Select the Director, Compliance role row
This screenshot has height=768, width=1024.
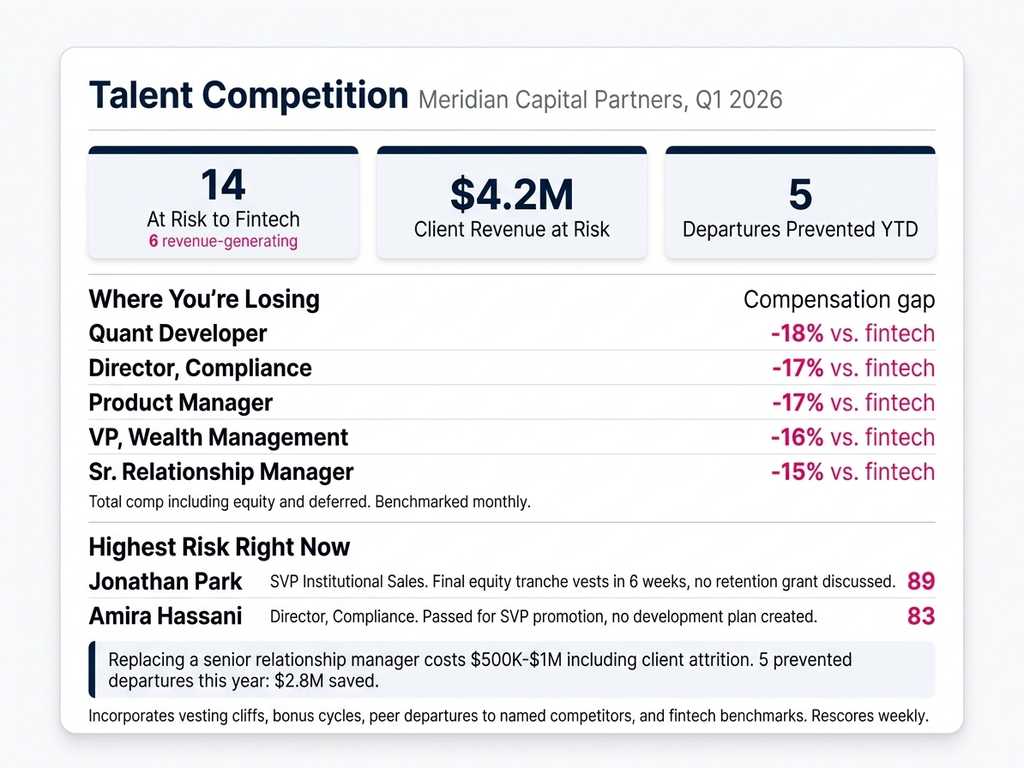tap(200, 368)
